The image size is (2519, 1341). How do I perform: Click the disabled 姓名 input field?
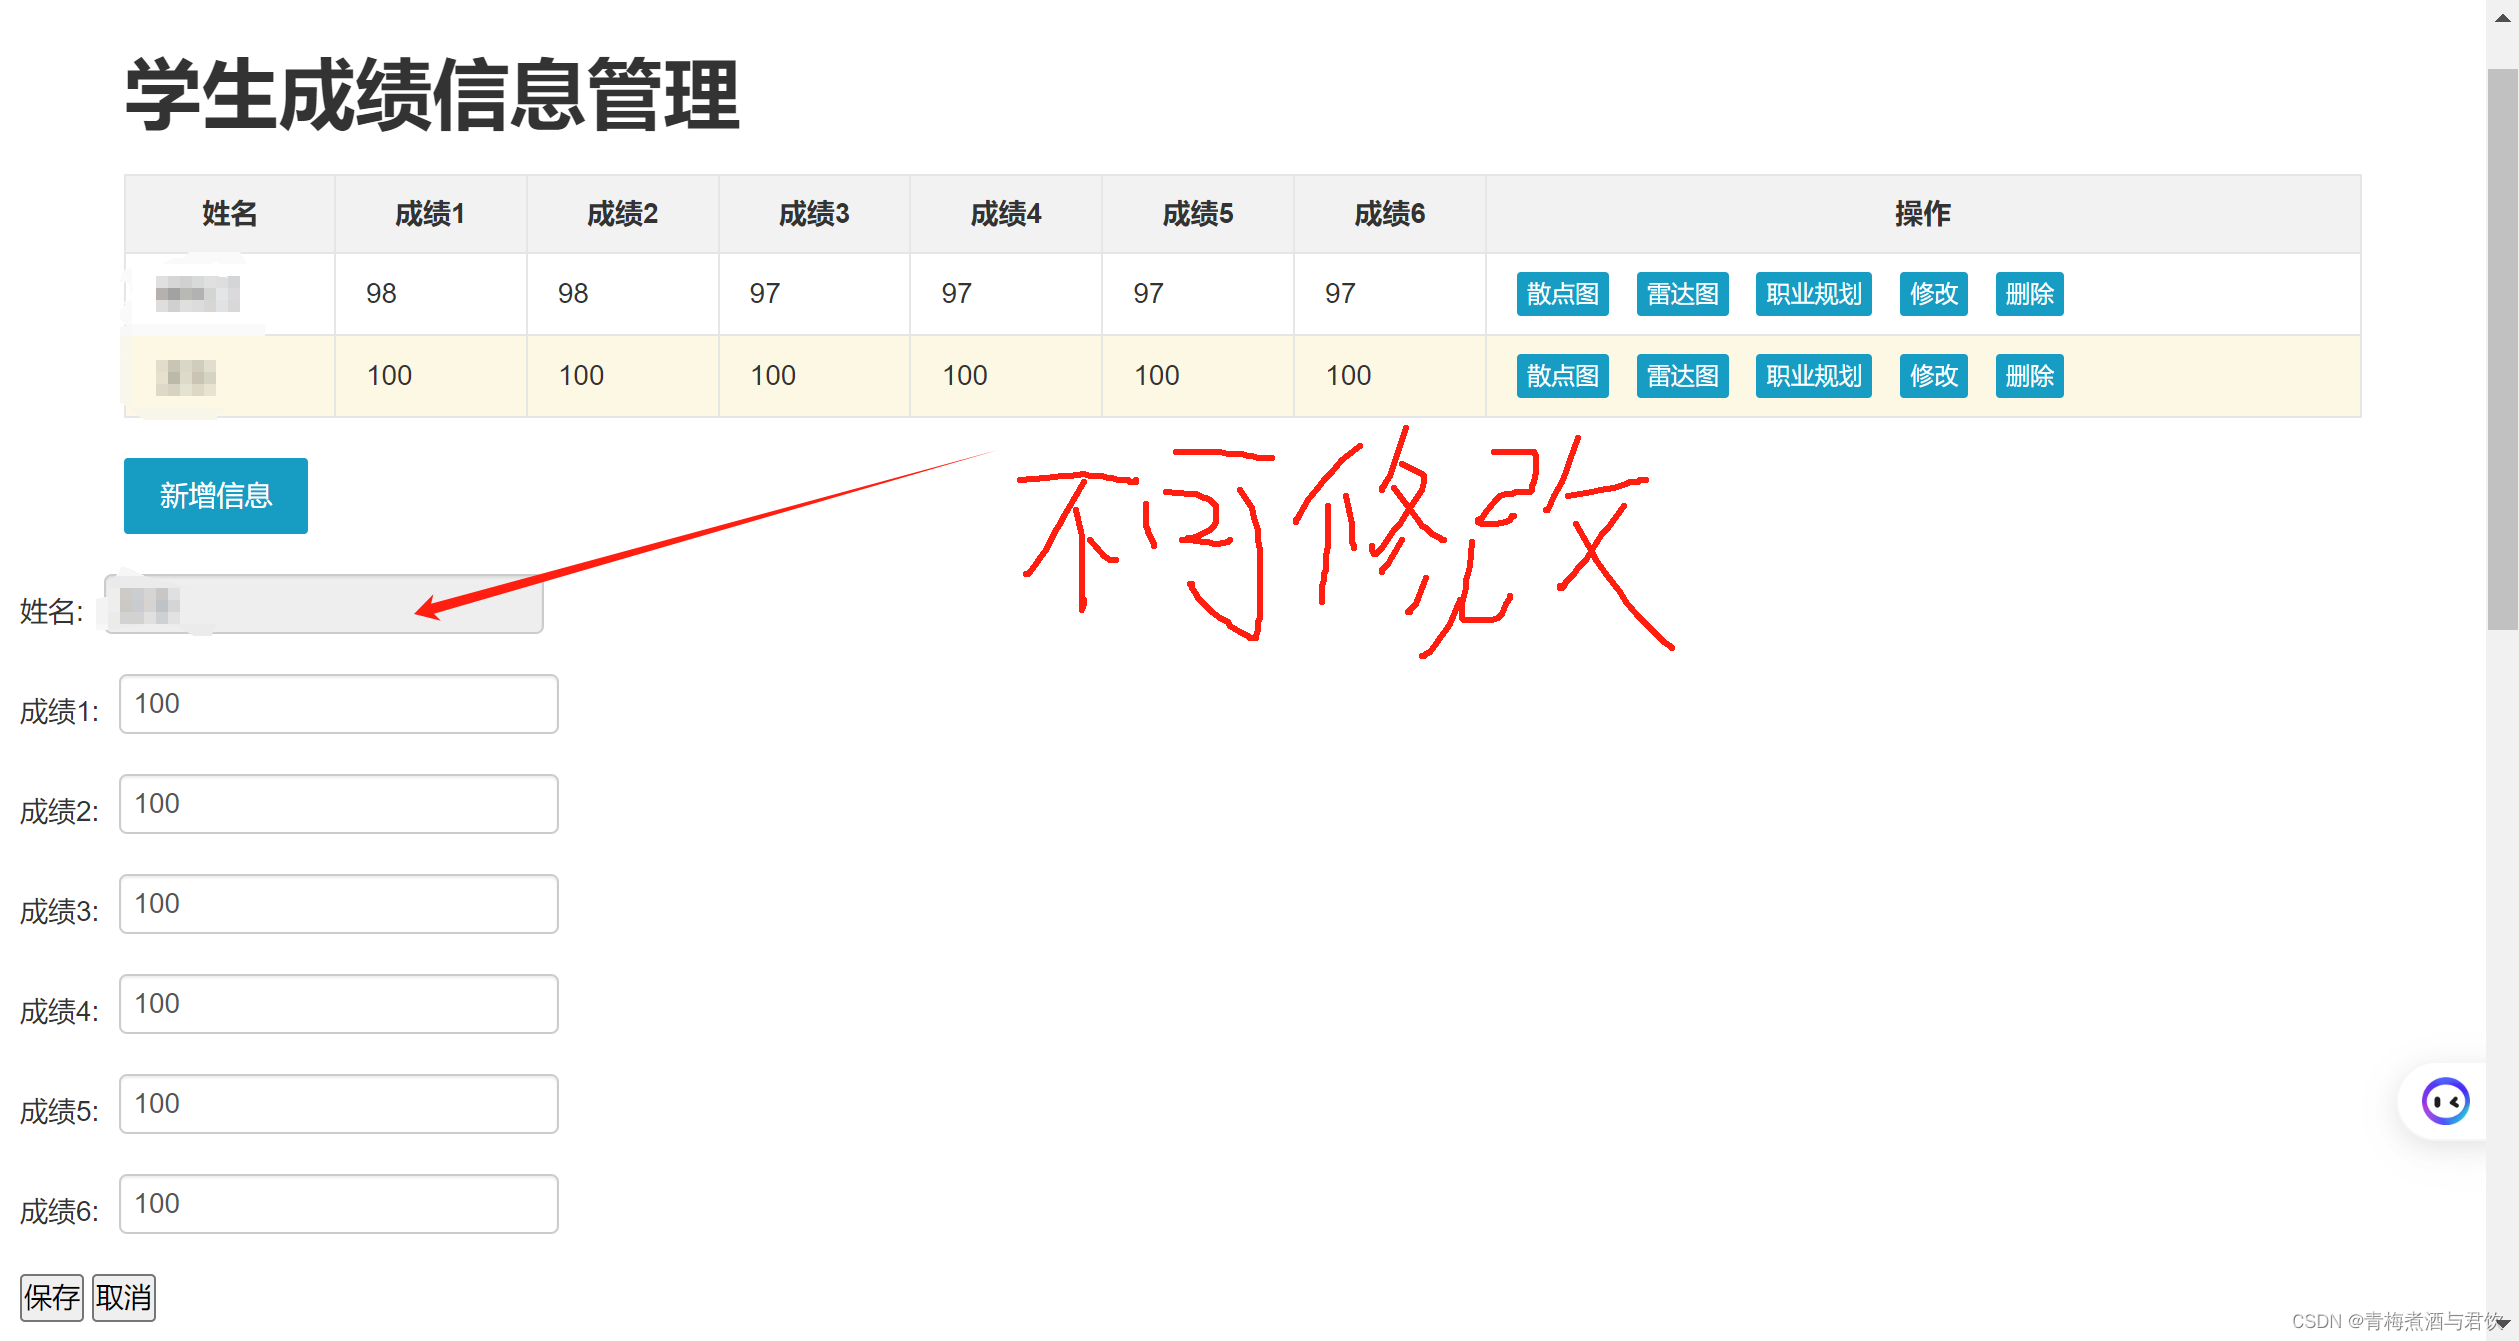pyautogui.click(x=324, y=604)
